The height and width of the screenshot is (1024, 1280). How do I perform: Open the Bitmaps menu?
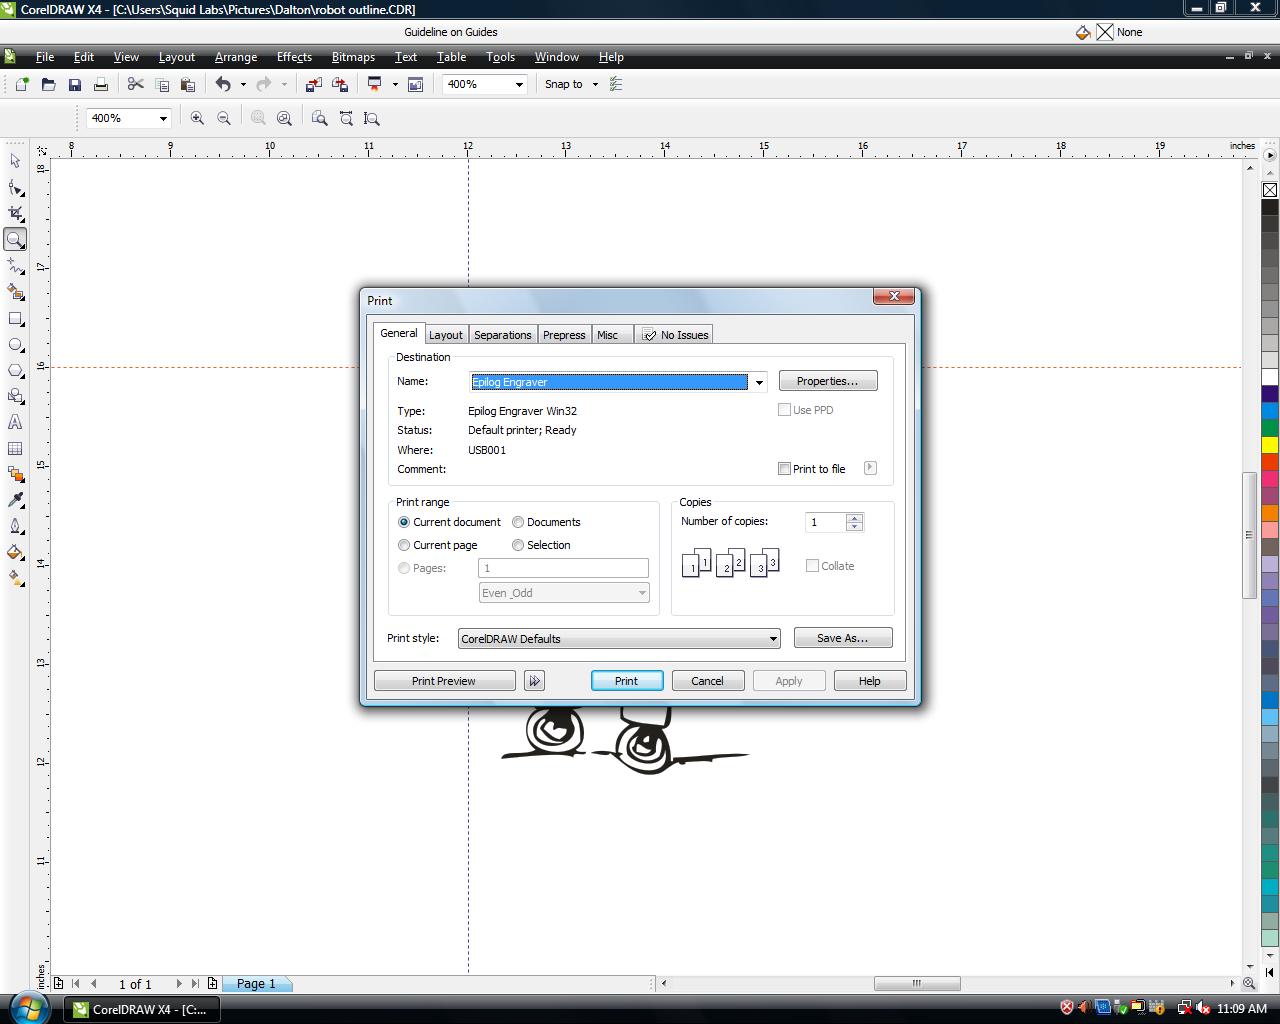[353, 57]
